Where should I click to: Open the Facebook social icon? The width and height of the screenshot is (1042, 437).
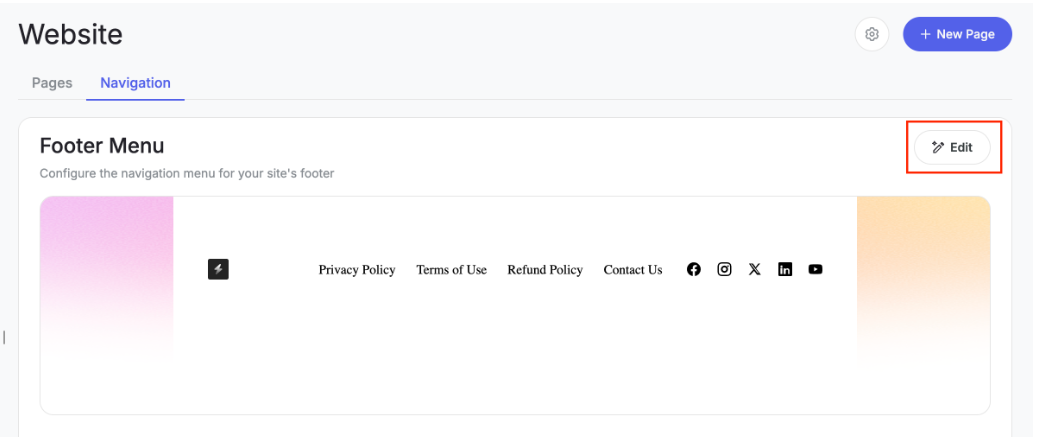pyautogui.click(x=694, y=269)
